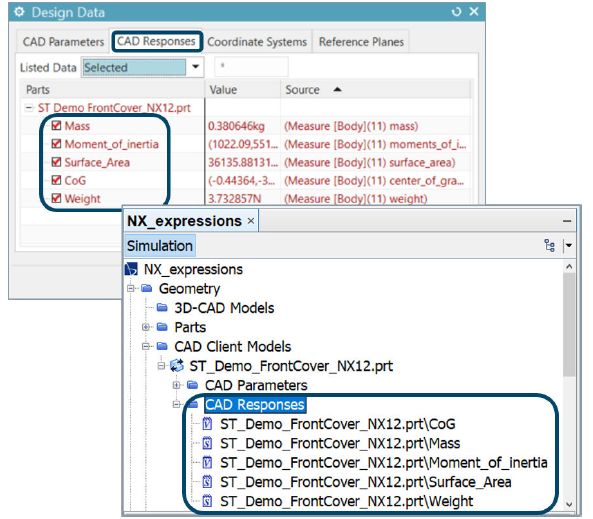Click the Design Data gear icon
This screenshot has width=593, height=519.
click(x=19, y=12)
